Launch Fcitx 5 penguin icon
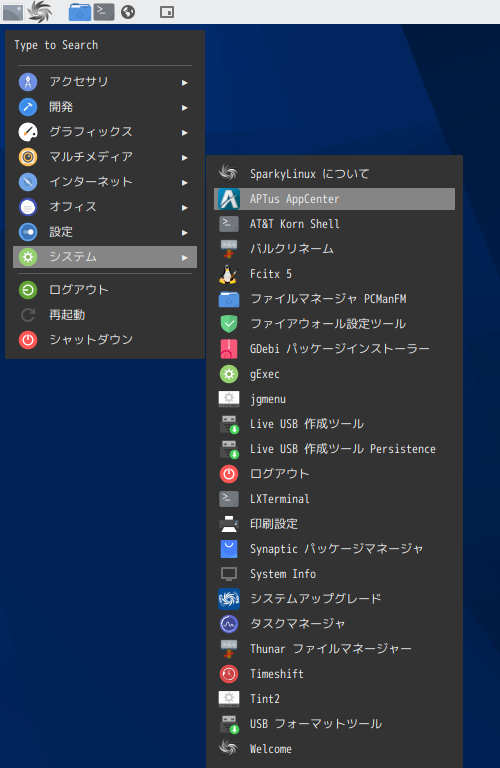500x768 pixels. coord(228,274)
